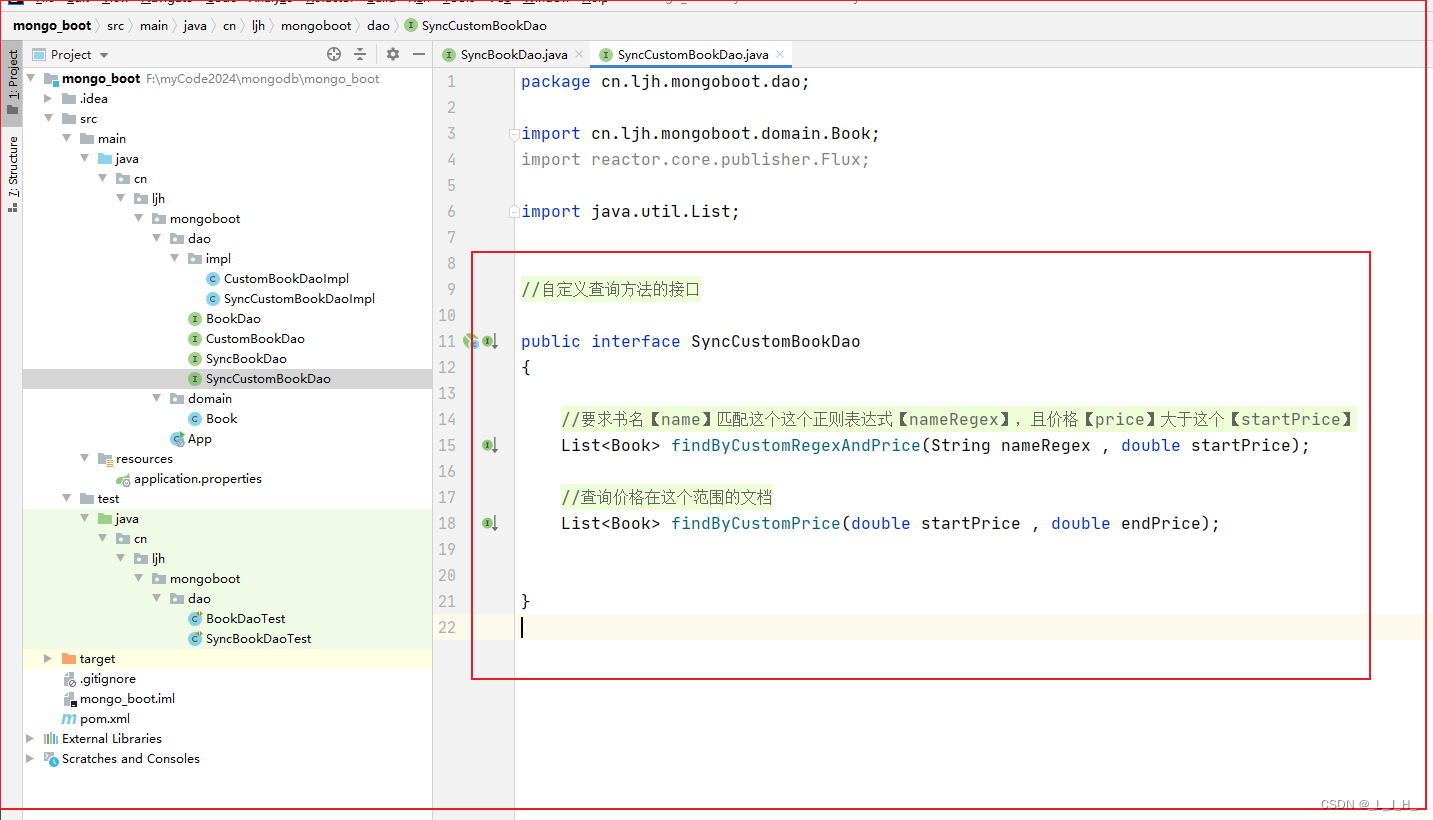Select the test dao folder
This screenshot has width=1433, height=820.
pyautogui.click(x=190, y=599)
